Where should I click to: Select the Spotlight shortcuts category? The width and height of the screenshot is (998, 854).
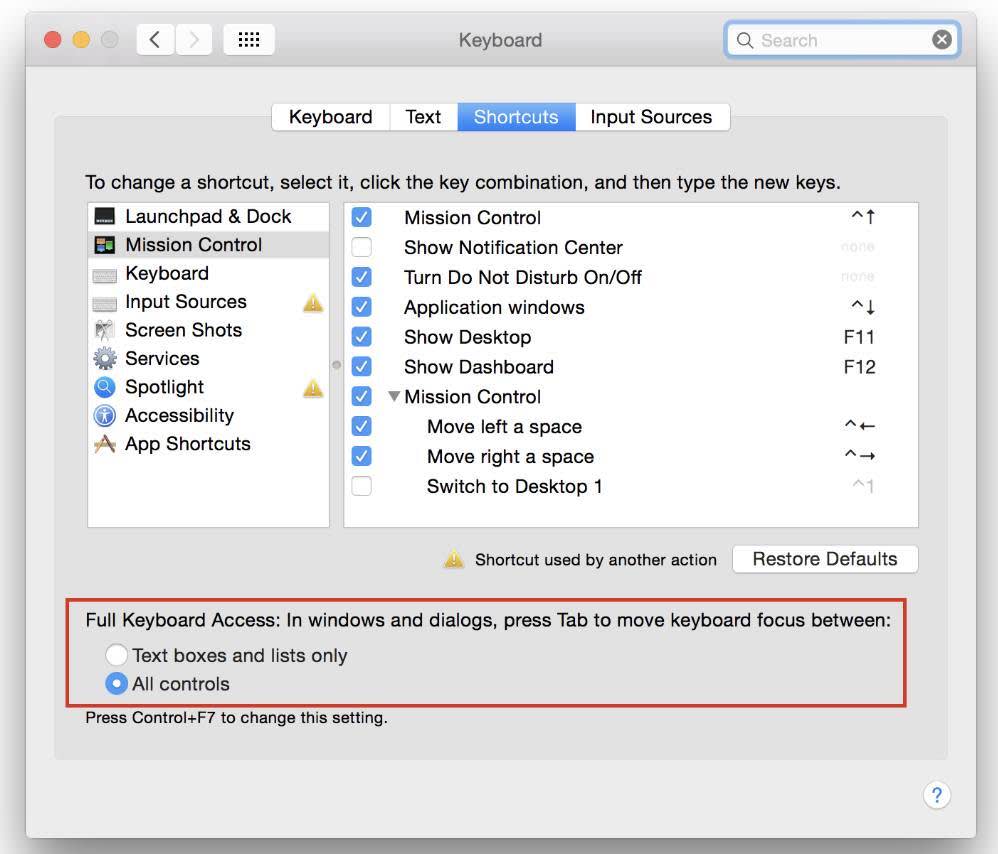pyautogui.click(x=164, y=387)
